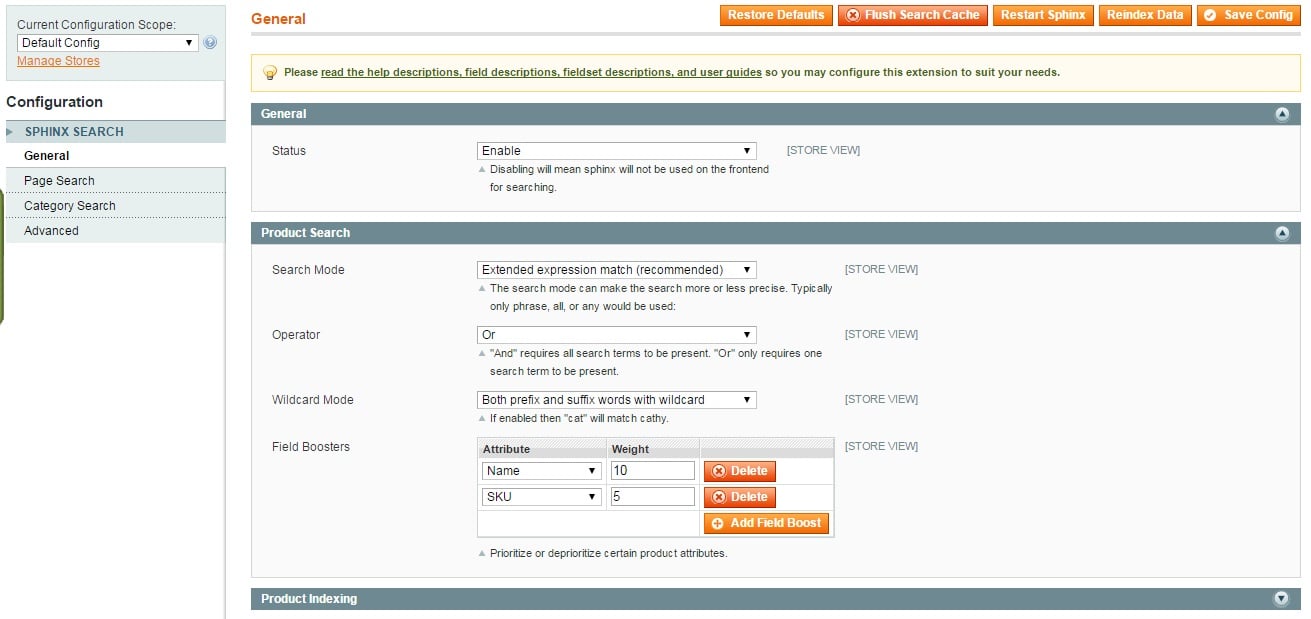
Task: Edit the Name booster weight field
Action: (652, 470)
